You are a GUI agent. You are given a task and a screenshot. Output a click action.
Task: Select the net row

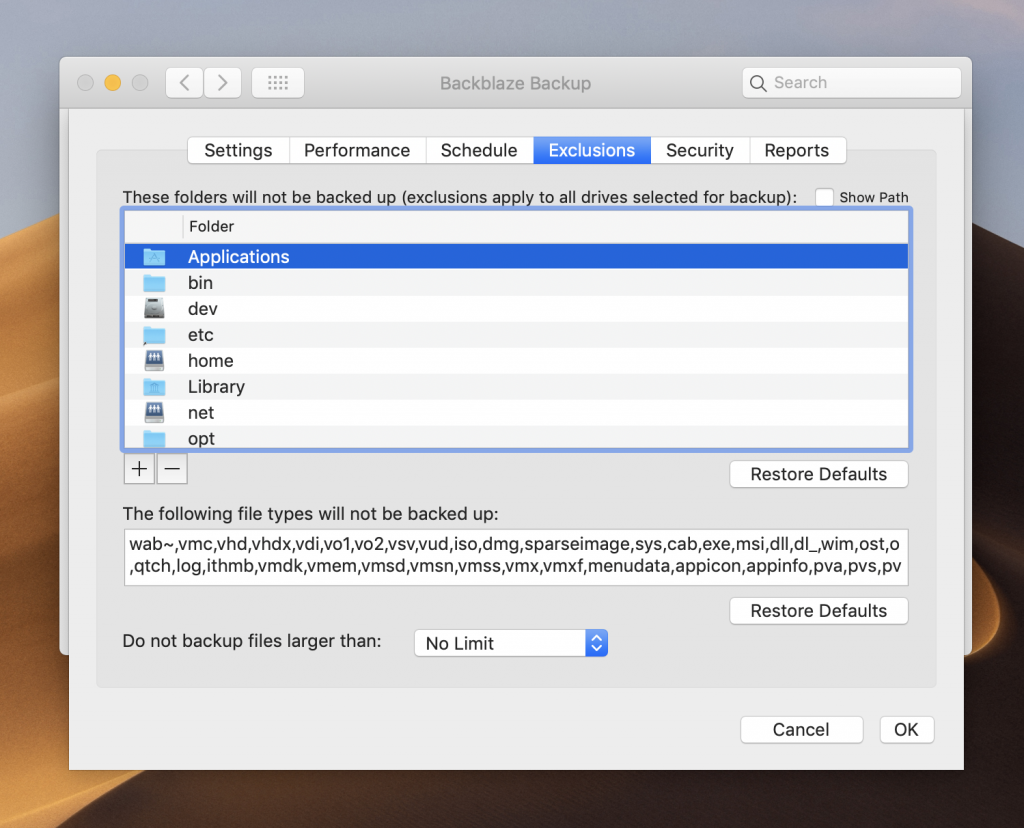point(516,413)
